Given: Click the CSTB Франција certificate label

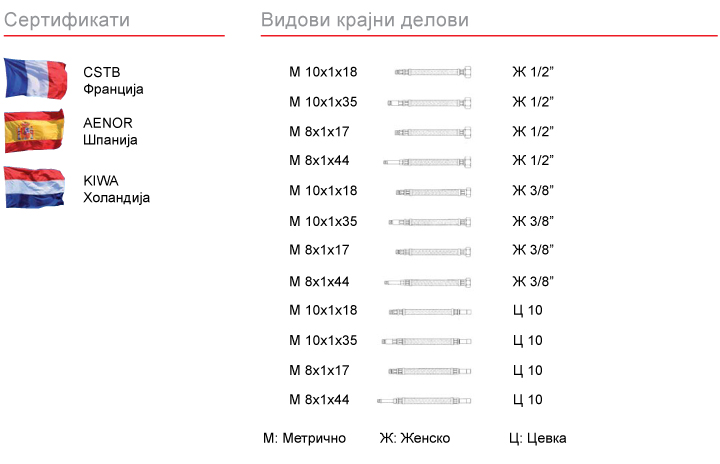Looking at the screenshot, I should [113, 80].
